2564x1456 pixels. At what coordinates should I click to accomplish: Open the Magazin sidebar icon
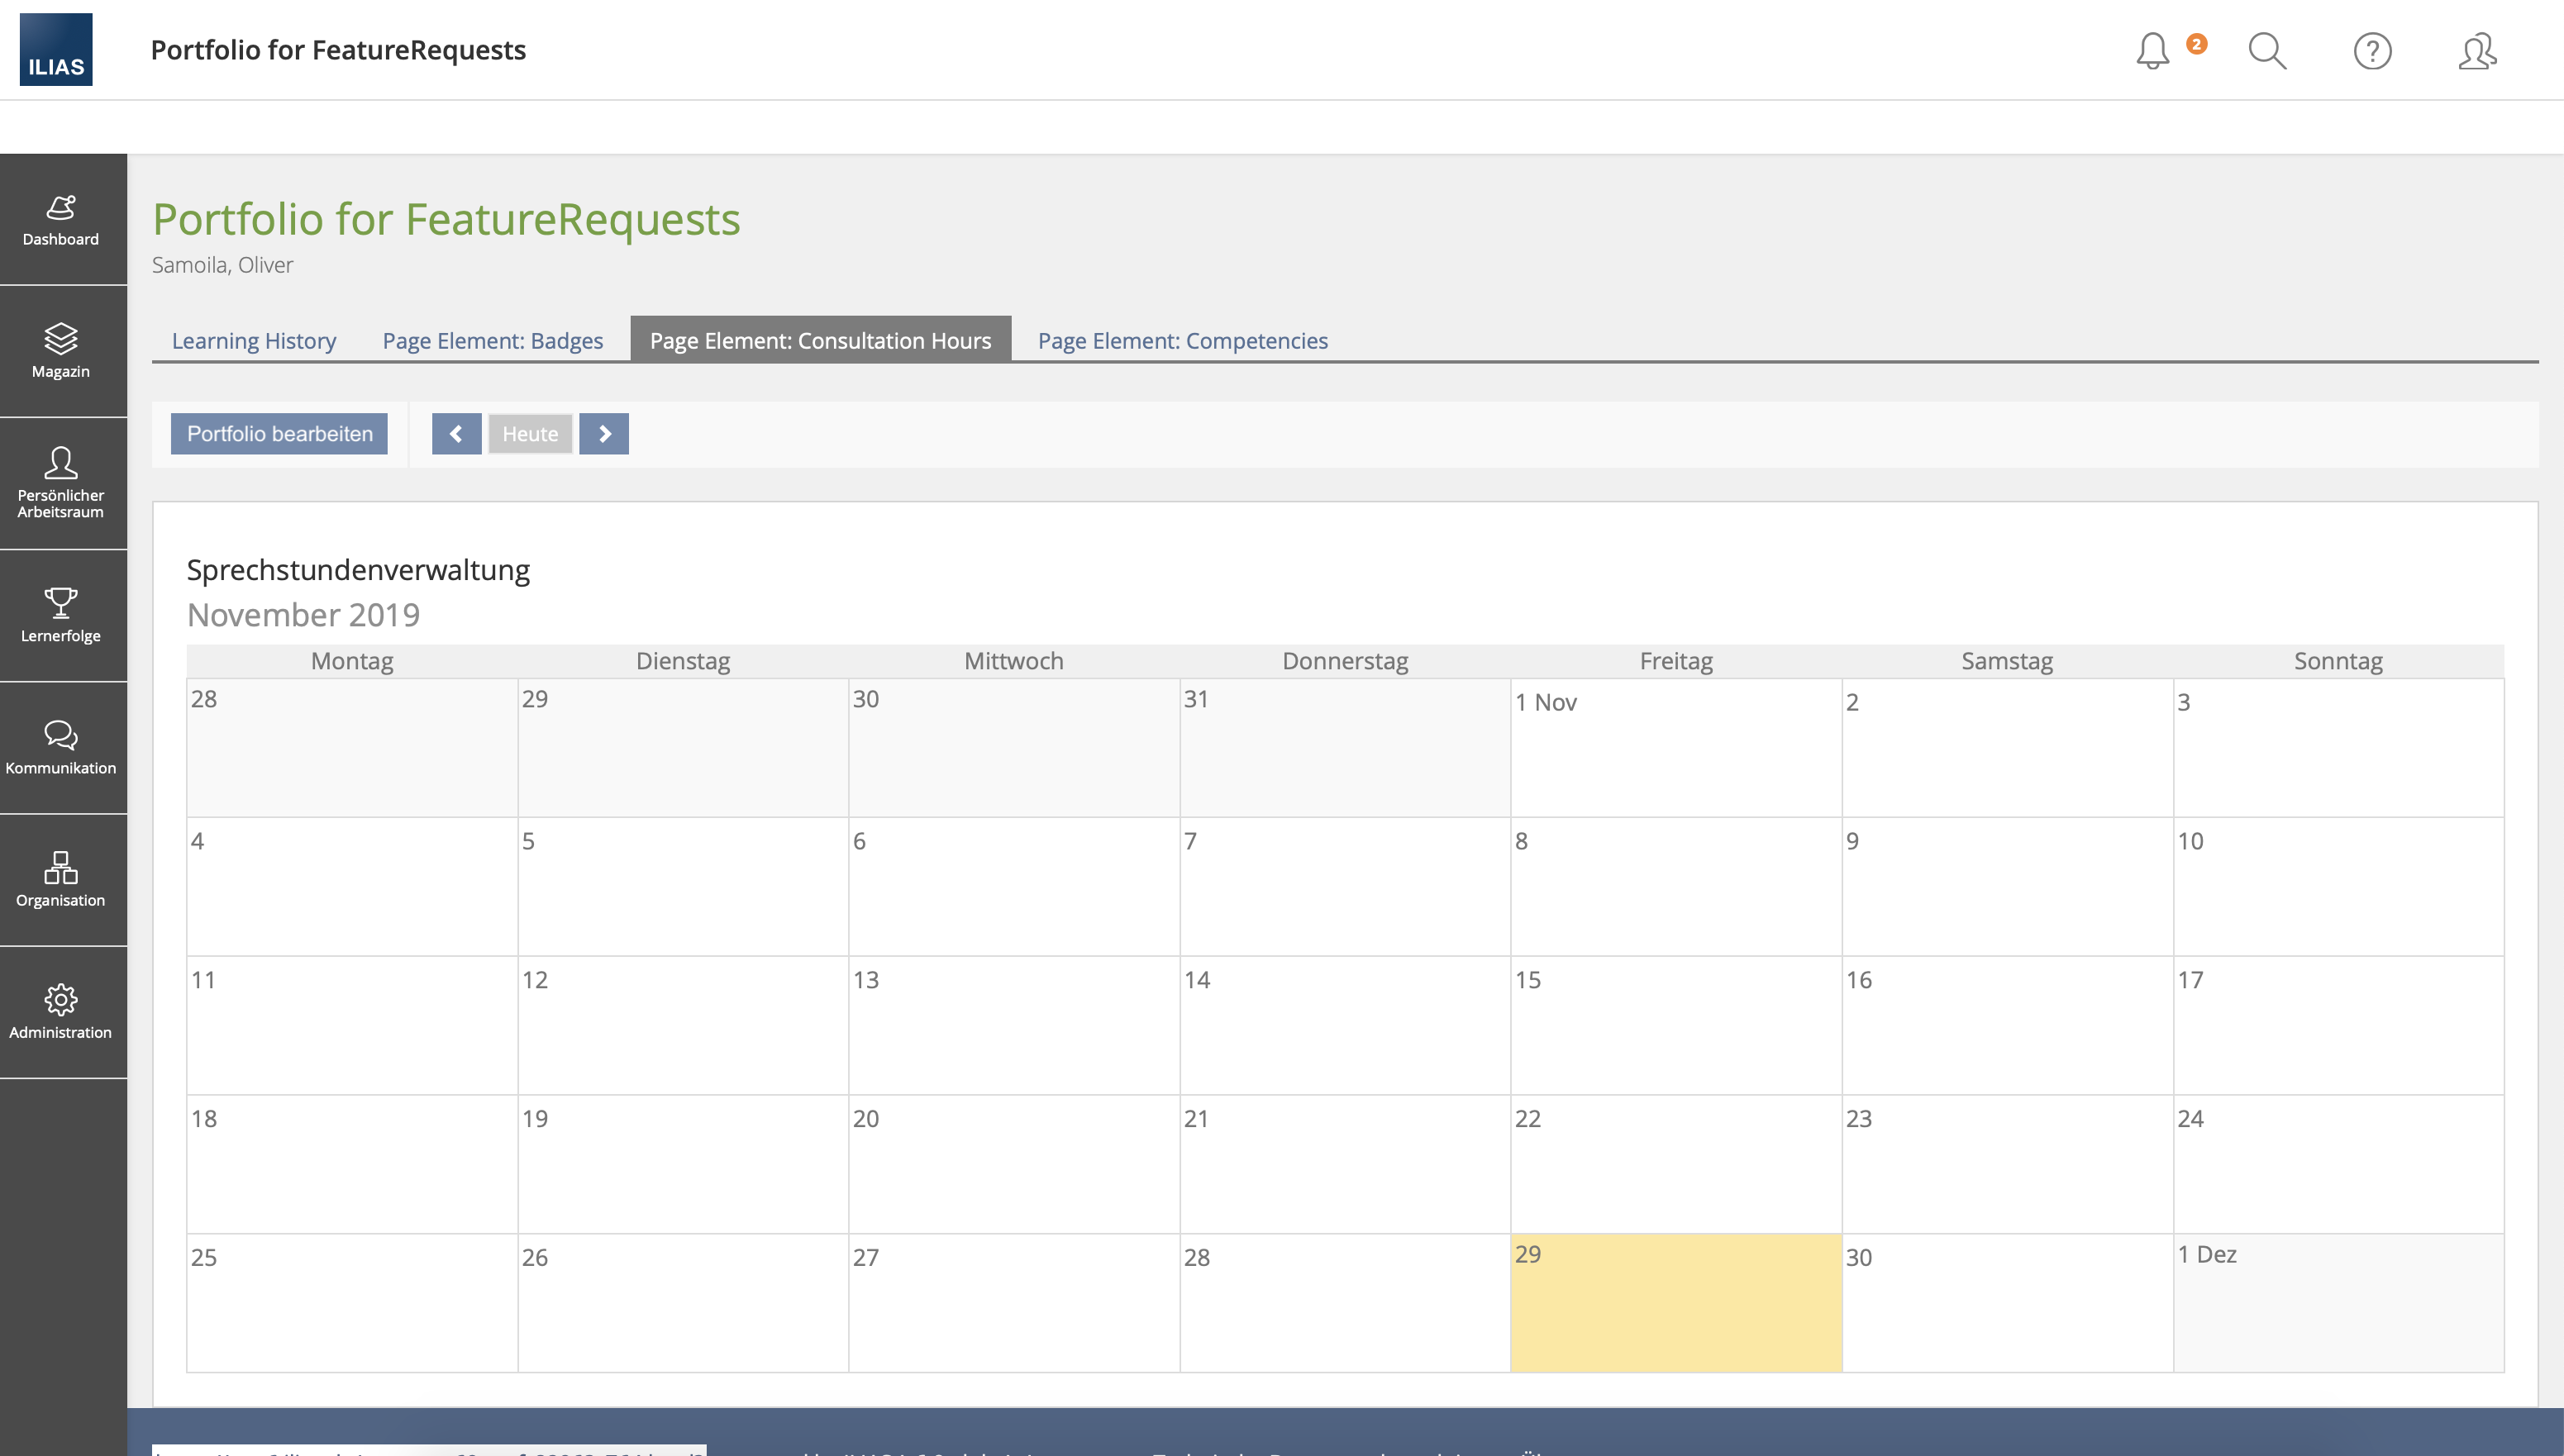(61, 350)
